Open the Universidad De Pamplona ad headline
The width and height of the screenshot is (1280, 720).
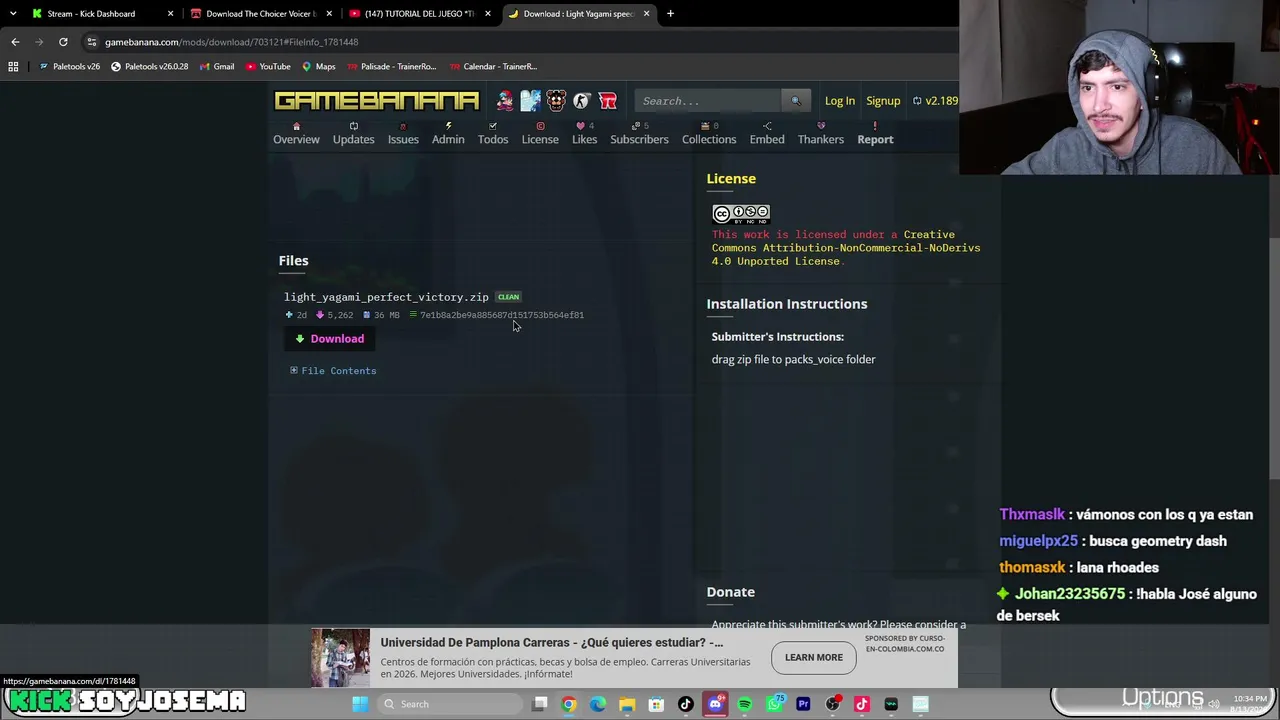coord(551,642)
